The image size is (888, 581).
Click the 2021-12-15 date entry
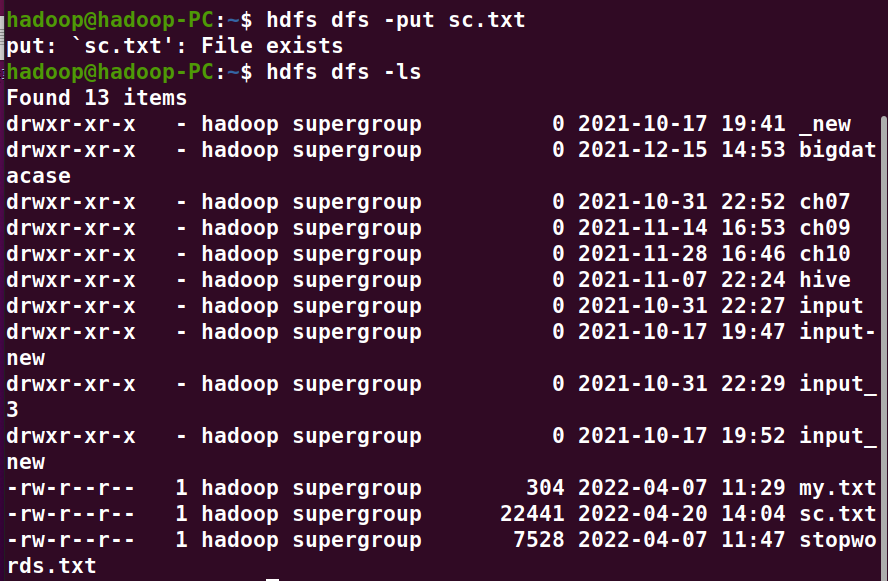click(642, 150)
